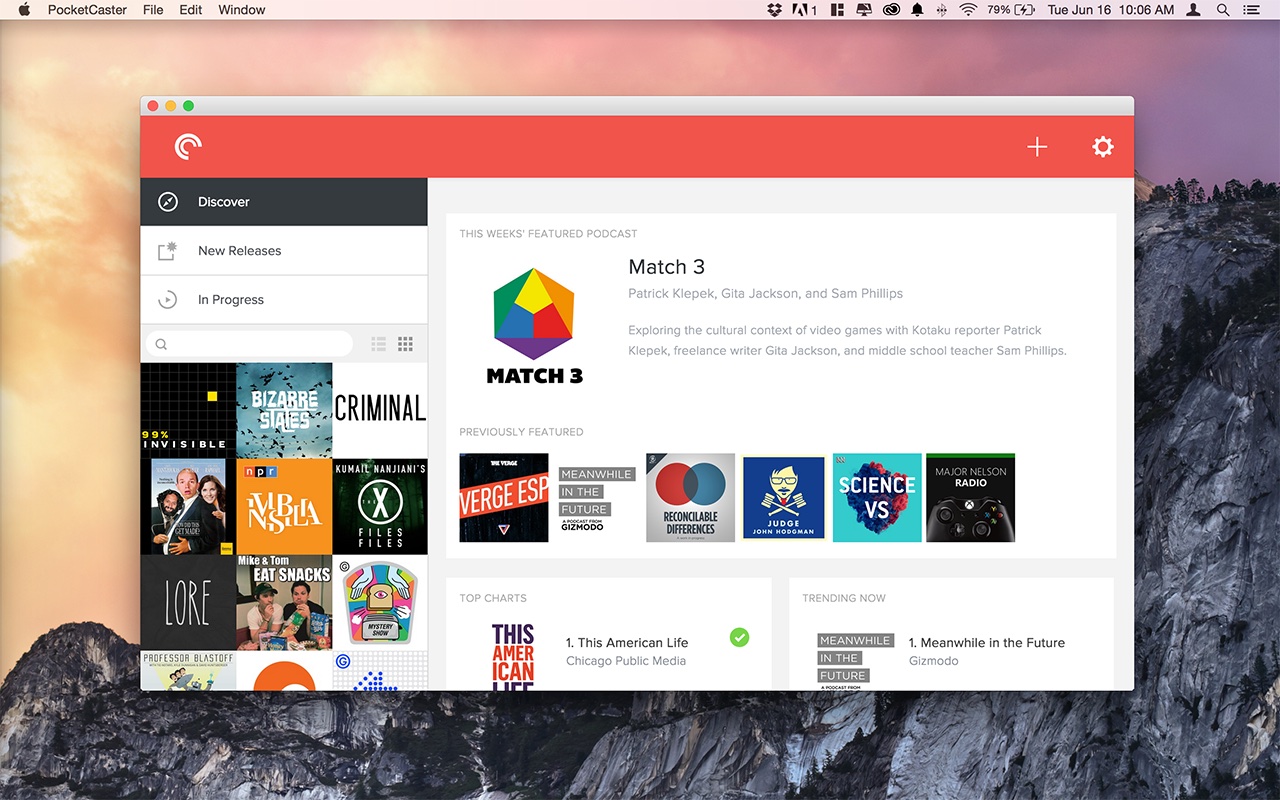Open The X-Files Files podcast tile
This screenshot has width=1280, height=800.
tap(380, 506)
